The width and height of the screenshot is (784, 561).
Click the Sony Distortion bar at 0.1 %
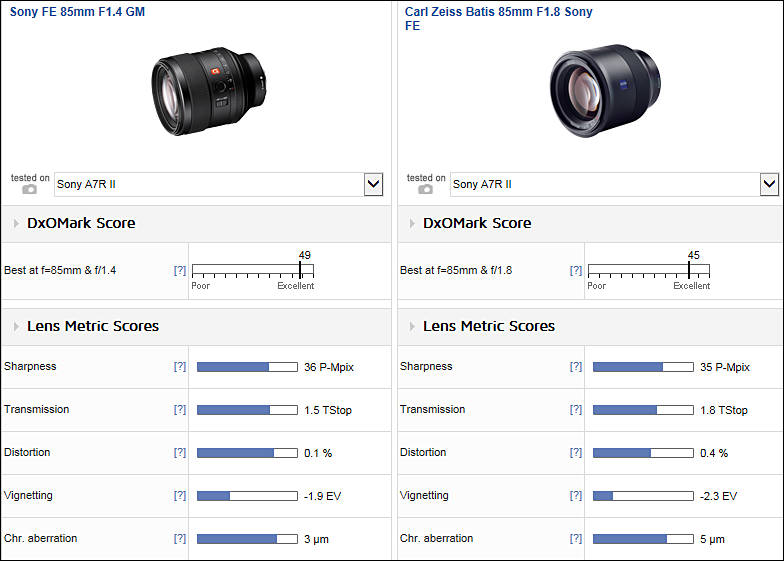[x=248, y=453]
